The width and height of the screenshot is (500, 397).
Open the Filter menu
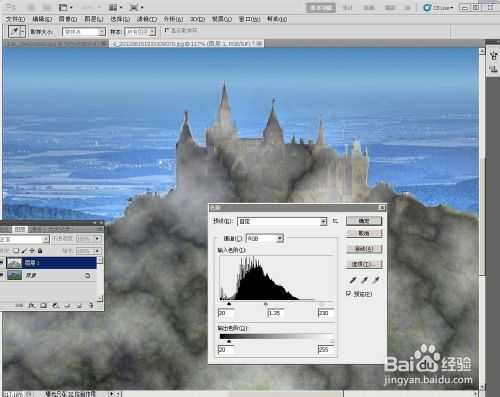pyautogui.click(x=147, y=19)
